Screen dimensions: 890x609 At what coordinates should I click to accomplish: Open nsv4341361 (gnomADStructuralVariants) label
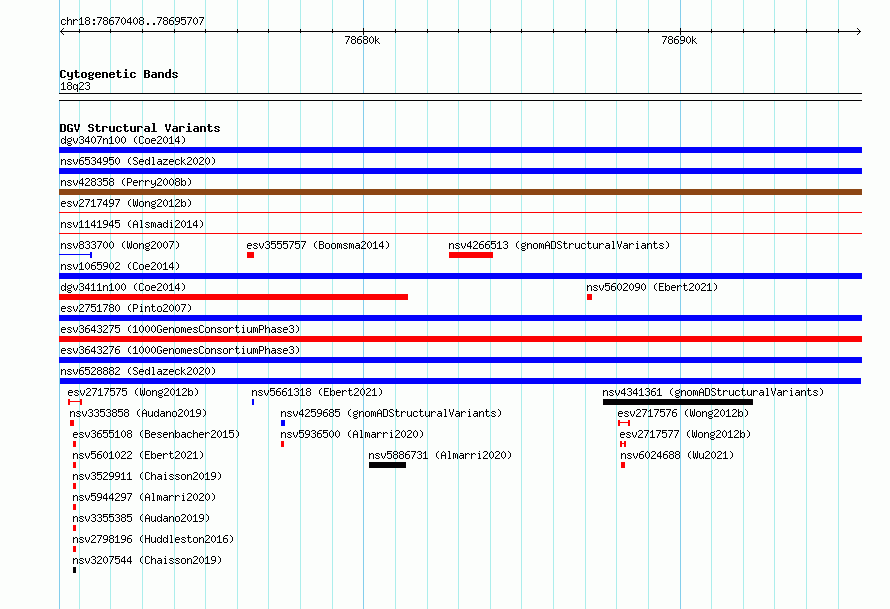713,392
